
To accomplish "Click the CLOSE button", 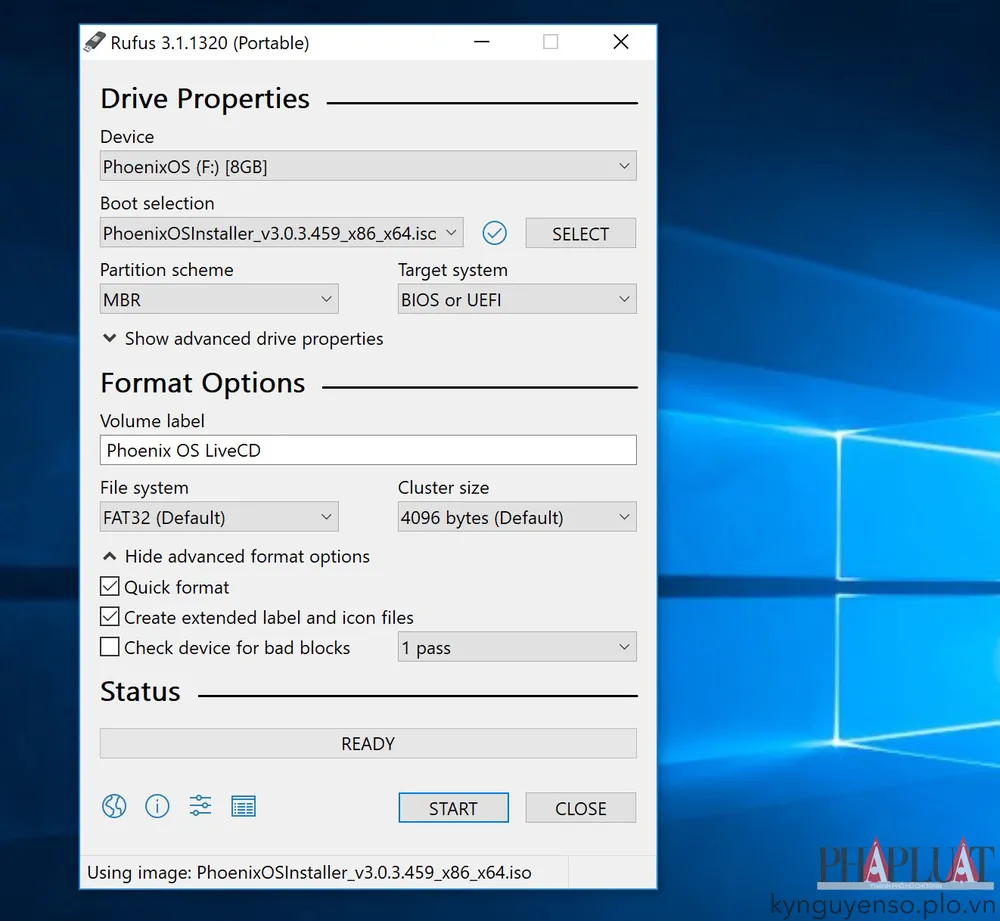I will pos(580,808).
